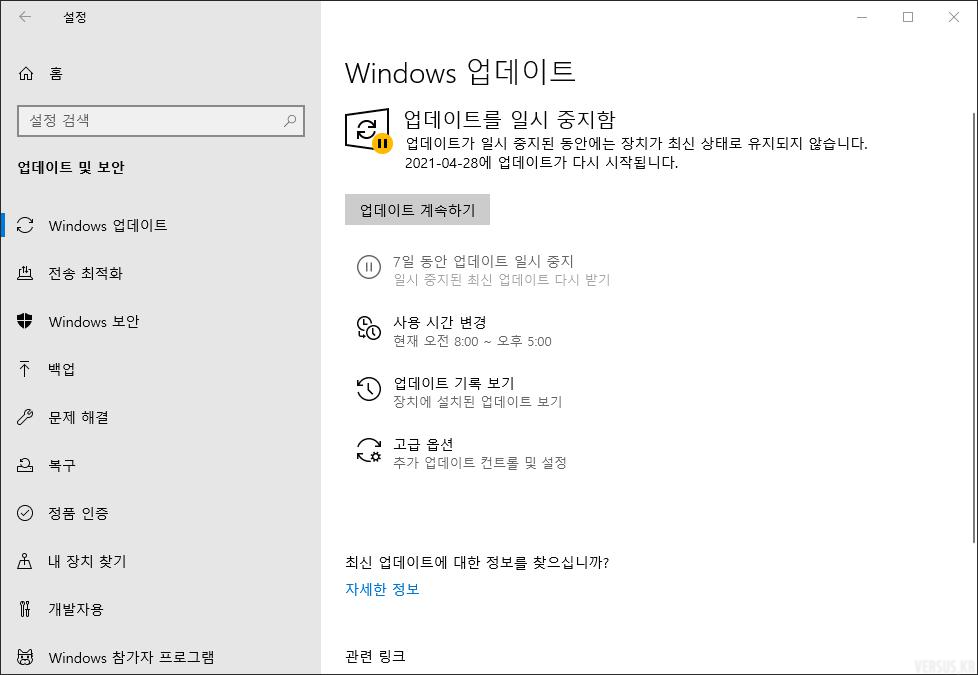Click the 설정 검색 search field
This screenshot has height=675, width=978.
(161, 120)
